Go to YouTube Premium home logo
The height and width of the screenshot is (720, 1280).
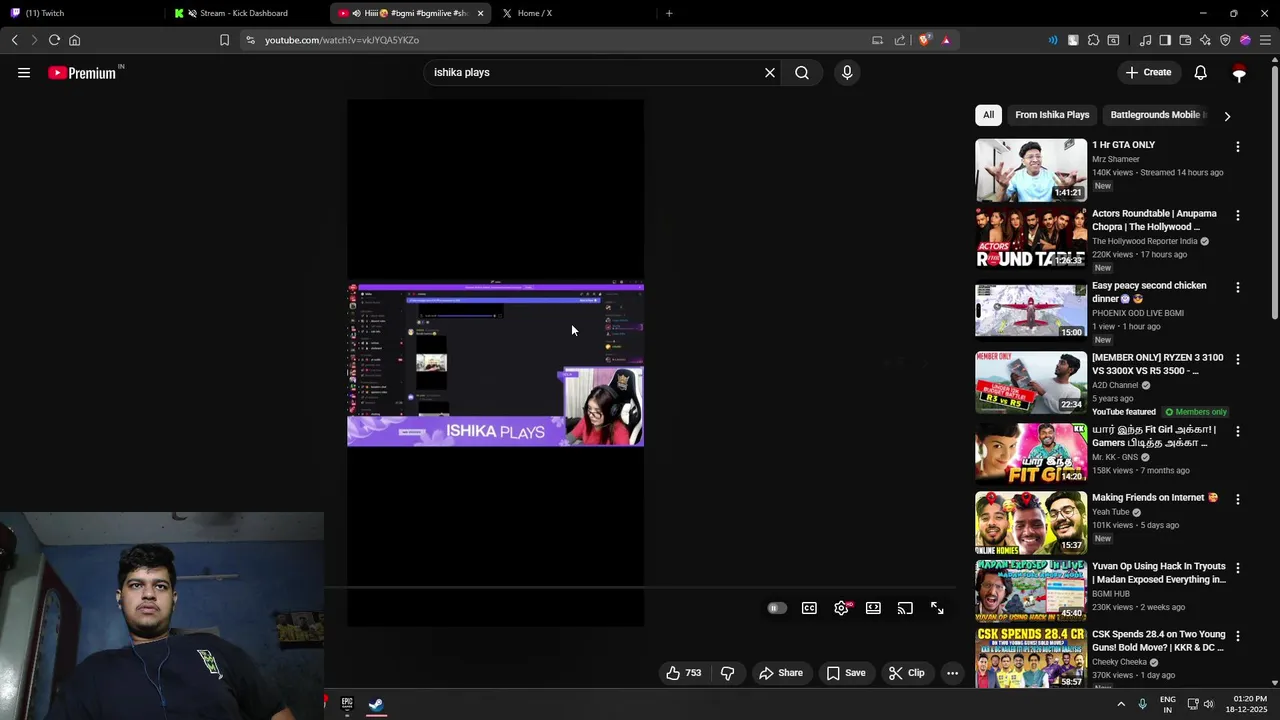[x=85, y=72]
